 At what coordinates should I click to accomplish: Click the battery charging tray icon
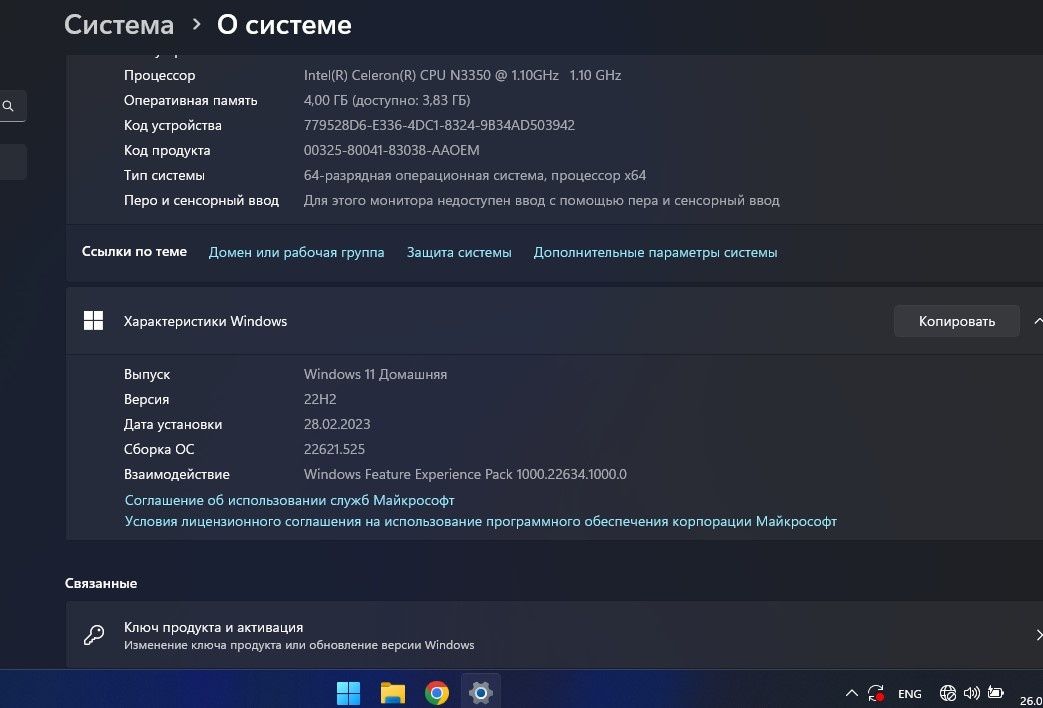pyautogui.click(x=995, y=693)
